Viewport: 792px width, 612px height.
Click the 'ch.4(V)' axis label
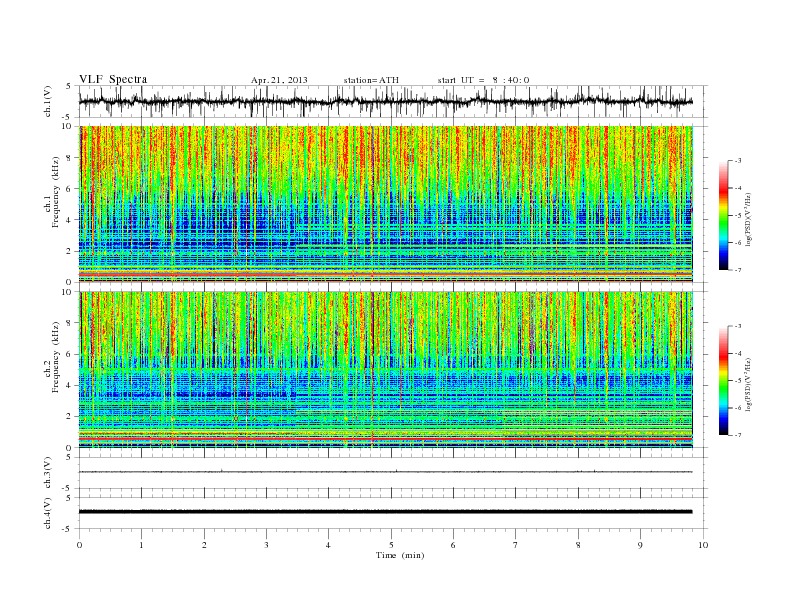pos(48,514)
